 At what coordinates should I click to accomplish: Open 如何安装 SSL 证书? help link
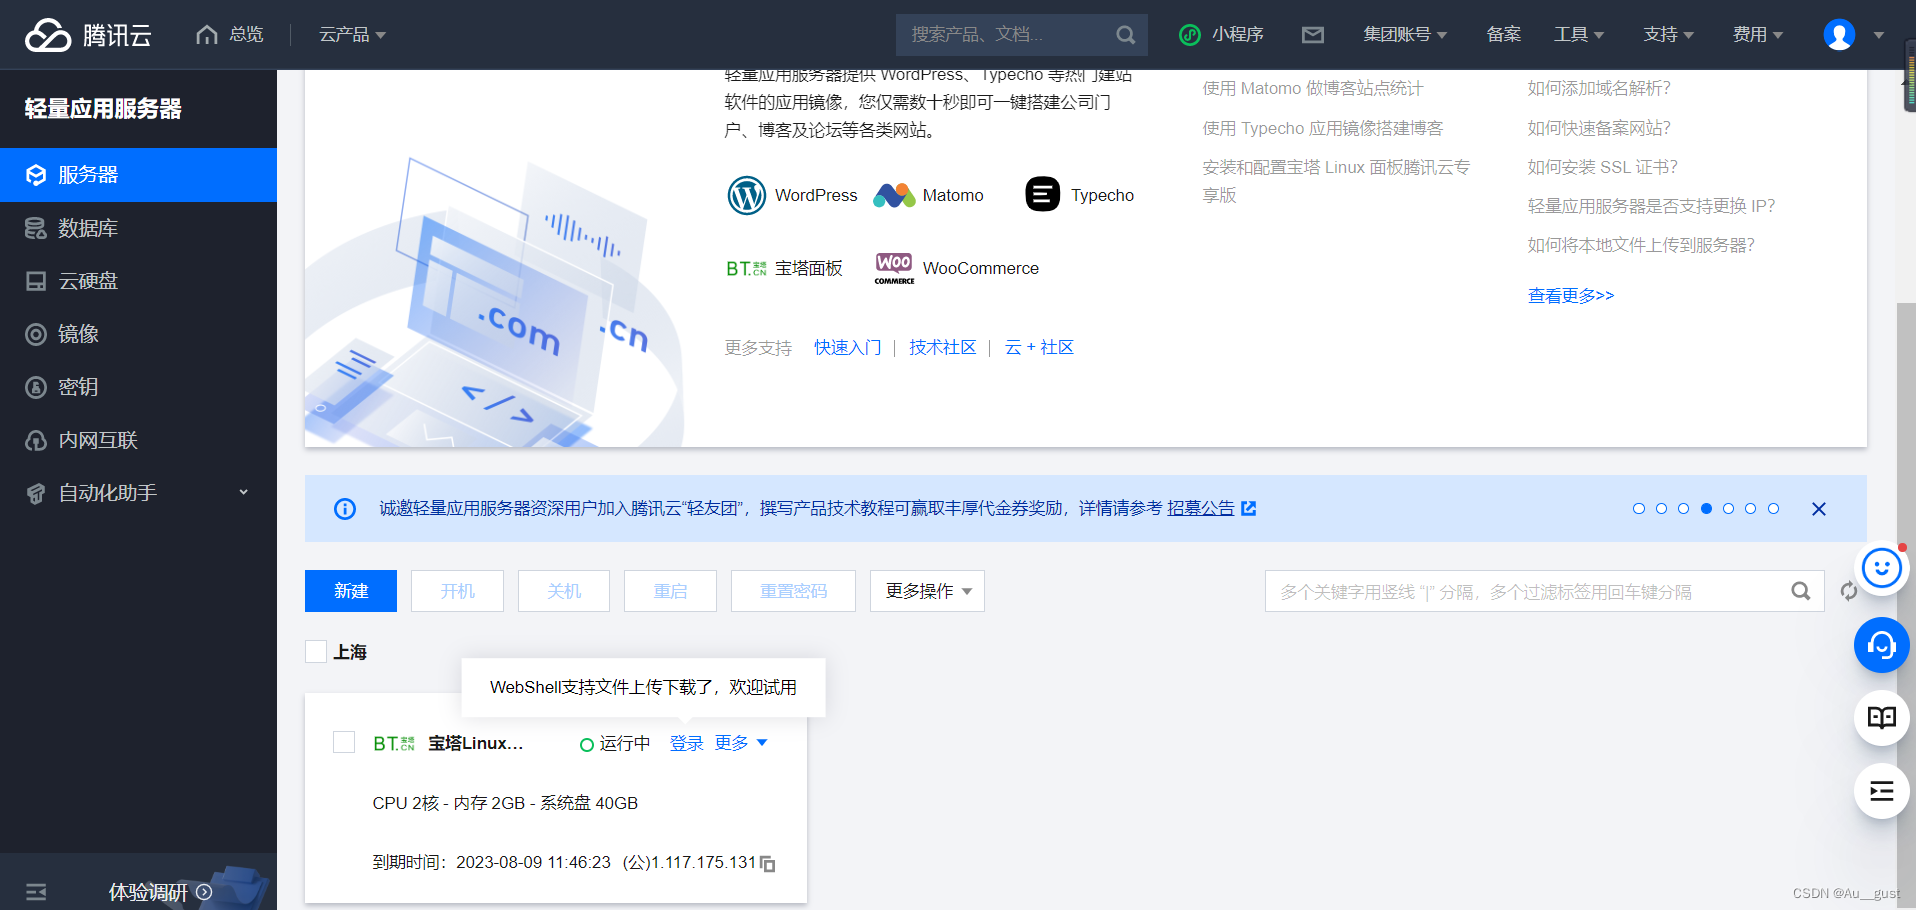(x=1602, y=167)
